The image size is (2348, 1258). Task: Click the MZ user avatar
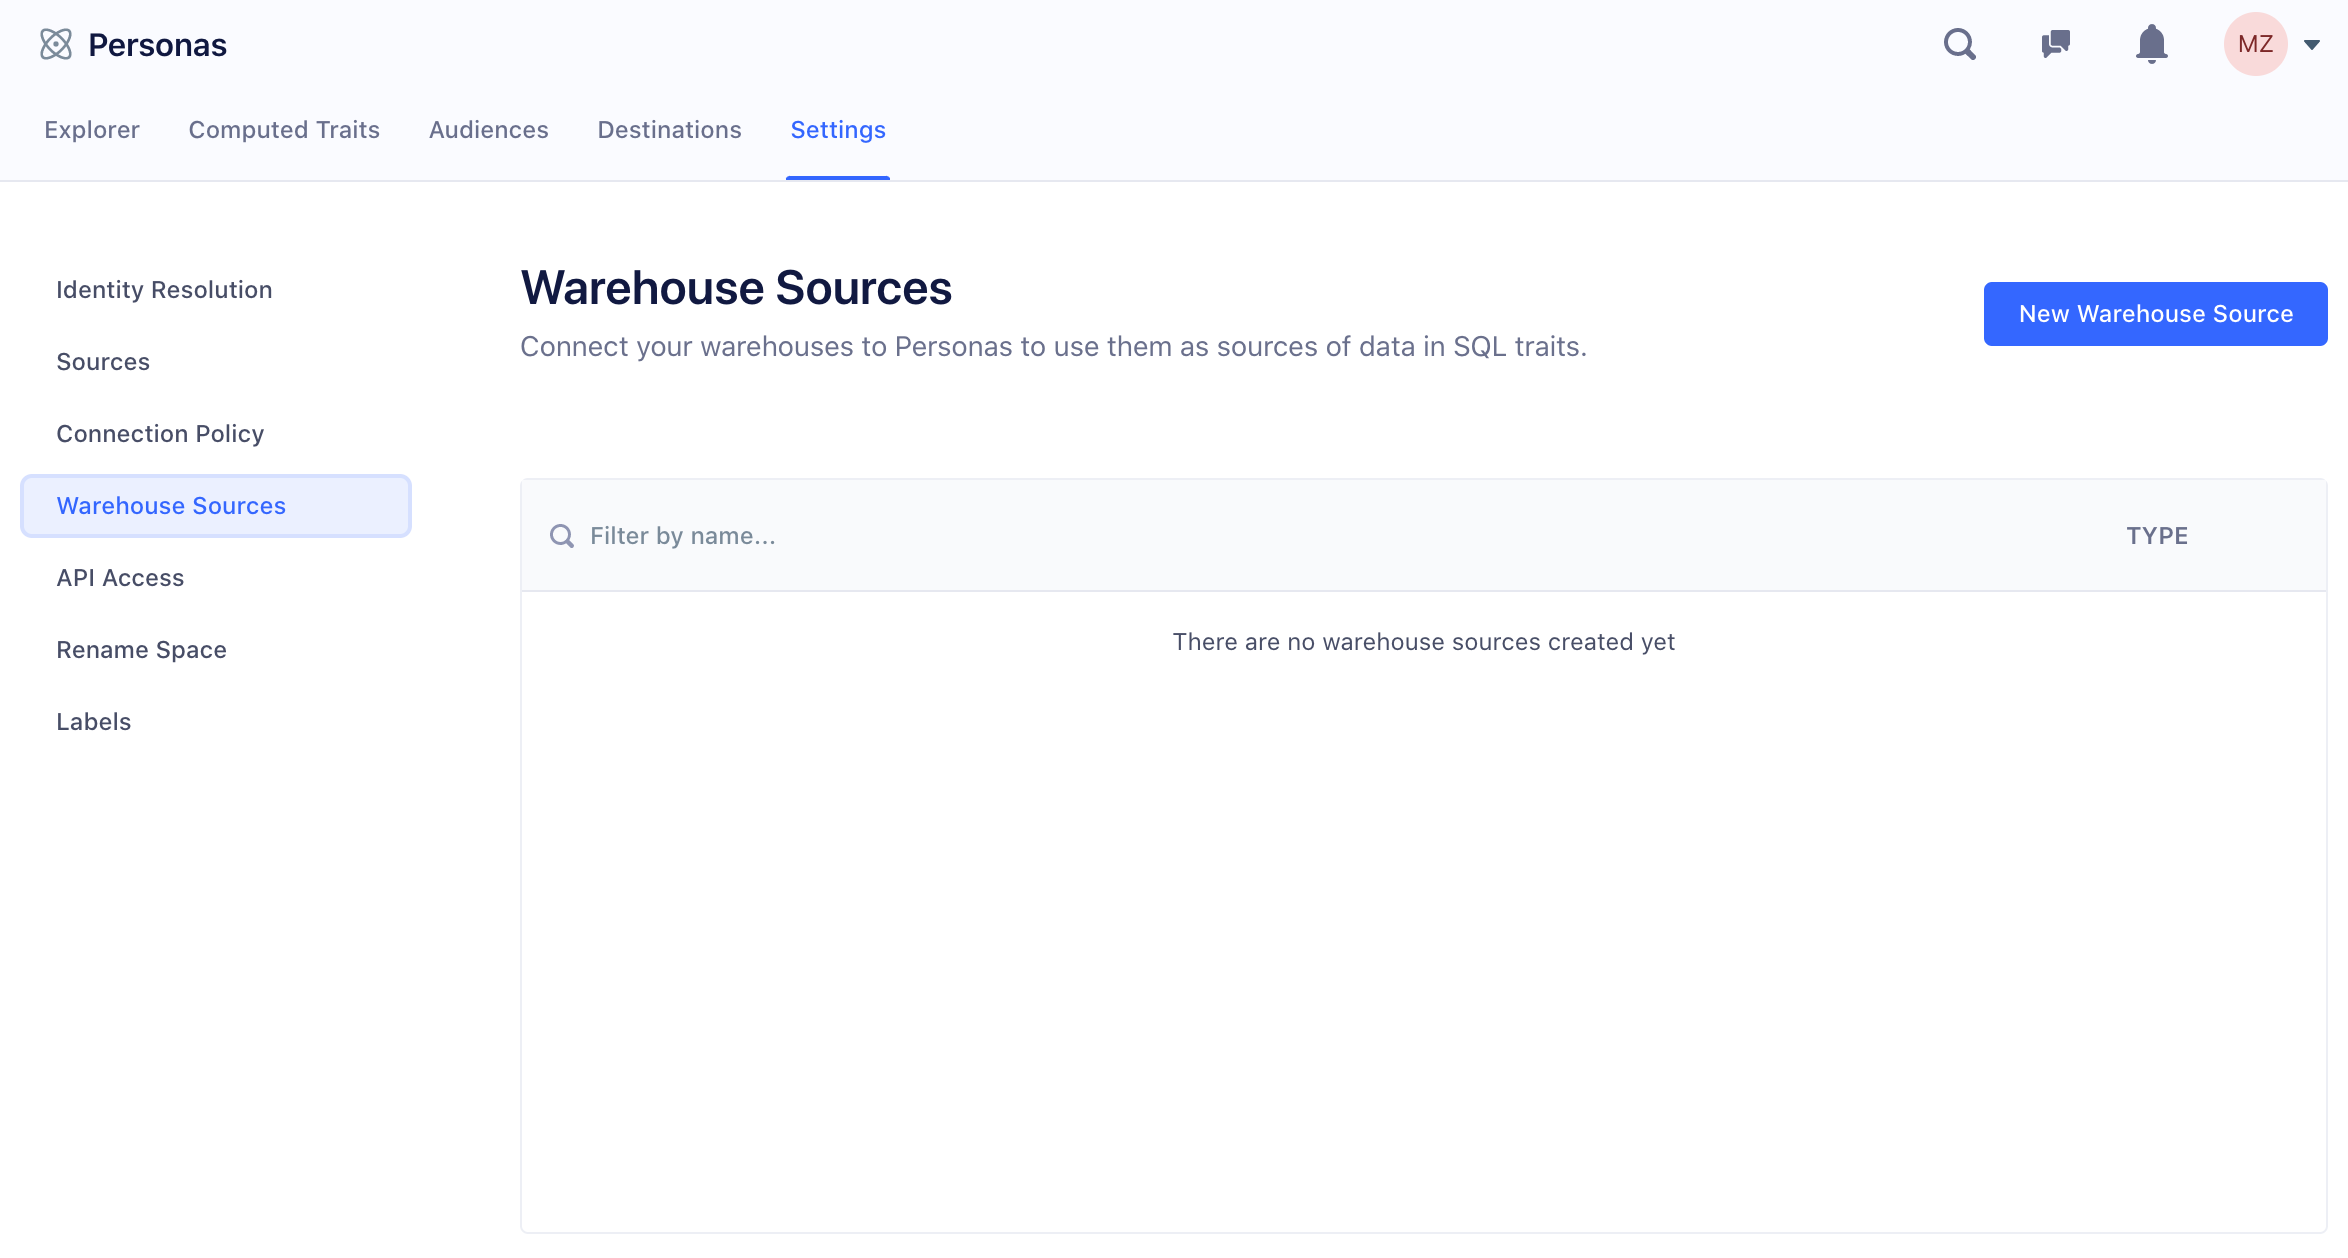pos(2255,44)
